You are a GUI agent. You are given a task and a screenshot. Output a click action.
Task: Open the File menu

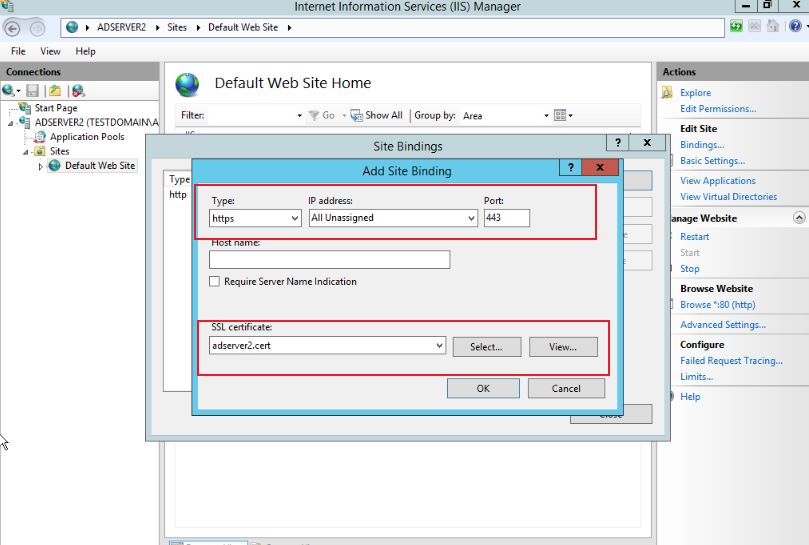tap(18, 52)
